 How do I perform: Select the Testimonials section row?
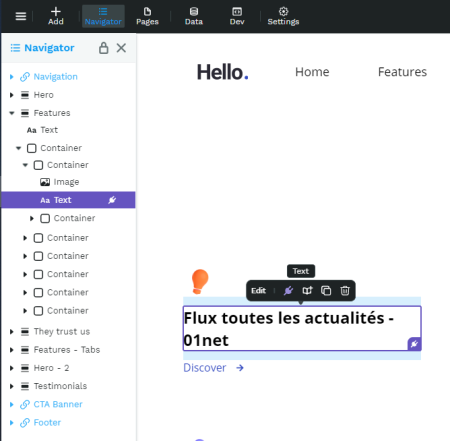coord(68,386)
